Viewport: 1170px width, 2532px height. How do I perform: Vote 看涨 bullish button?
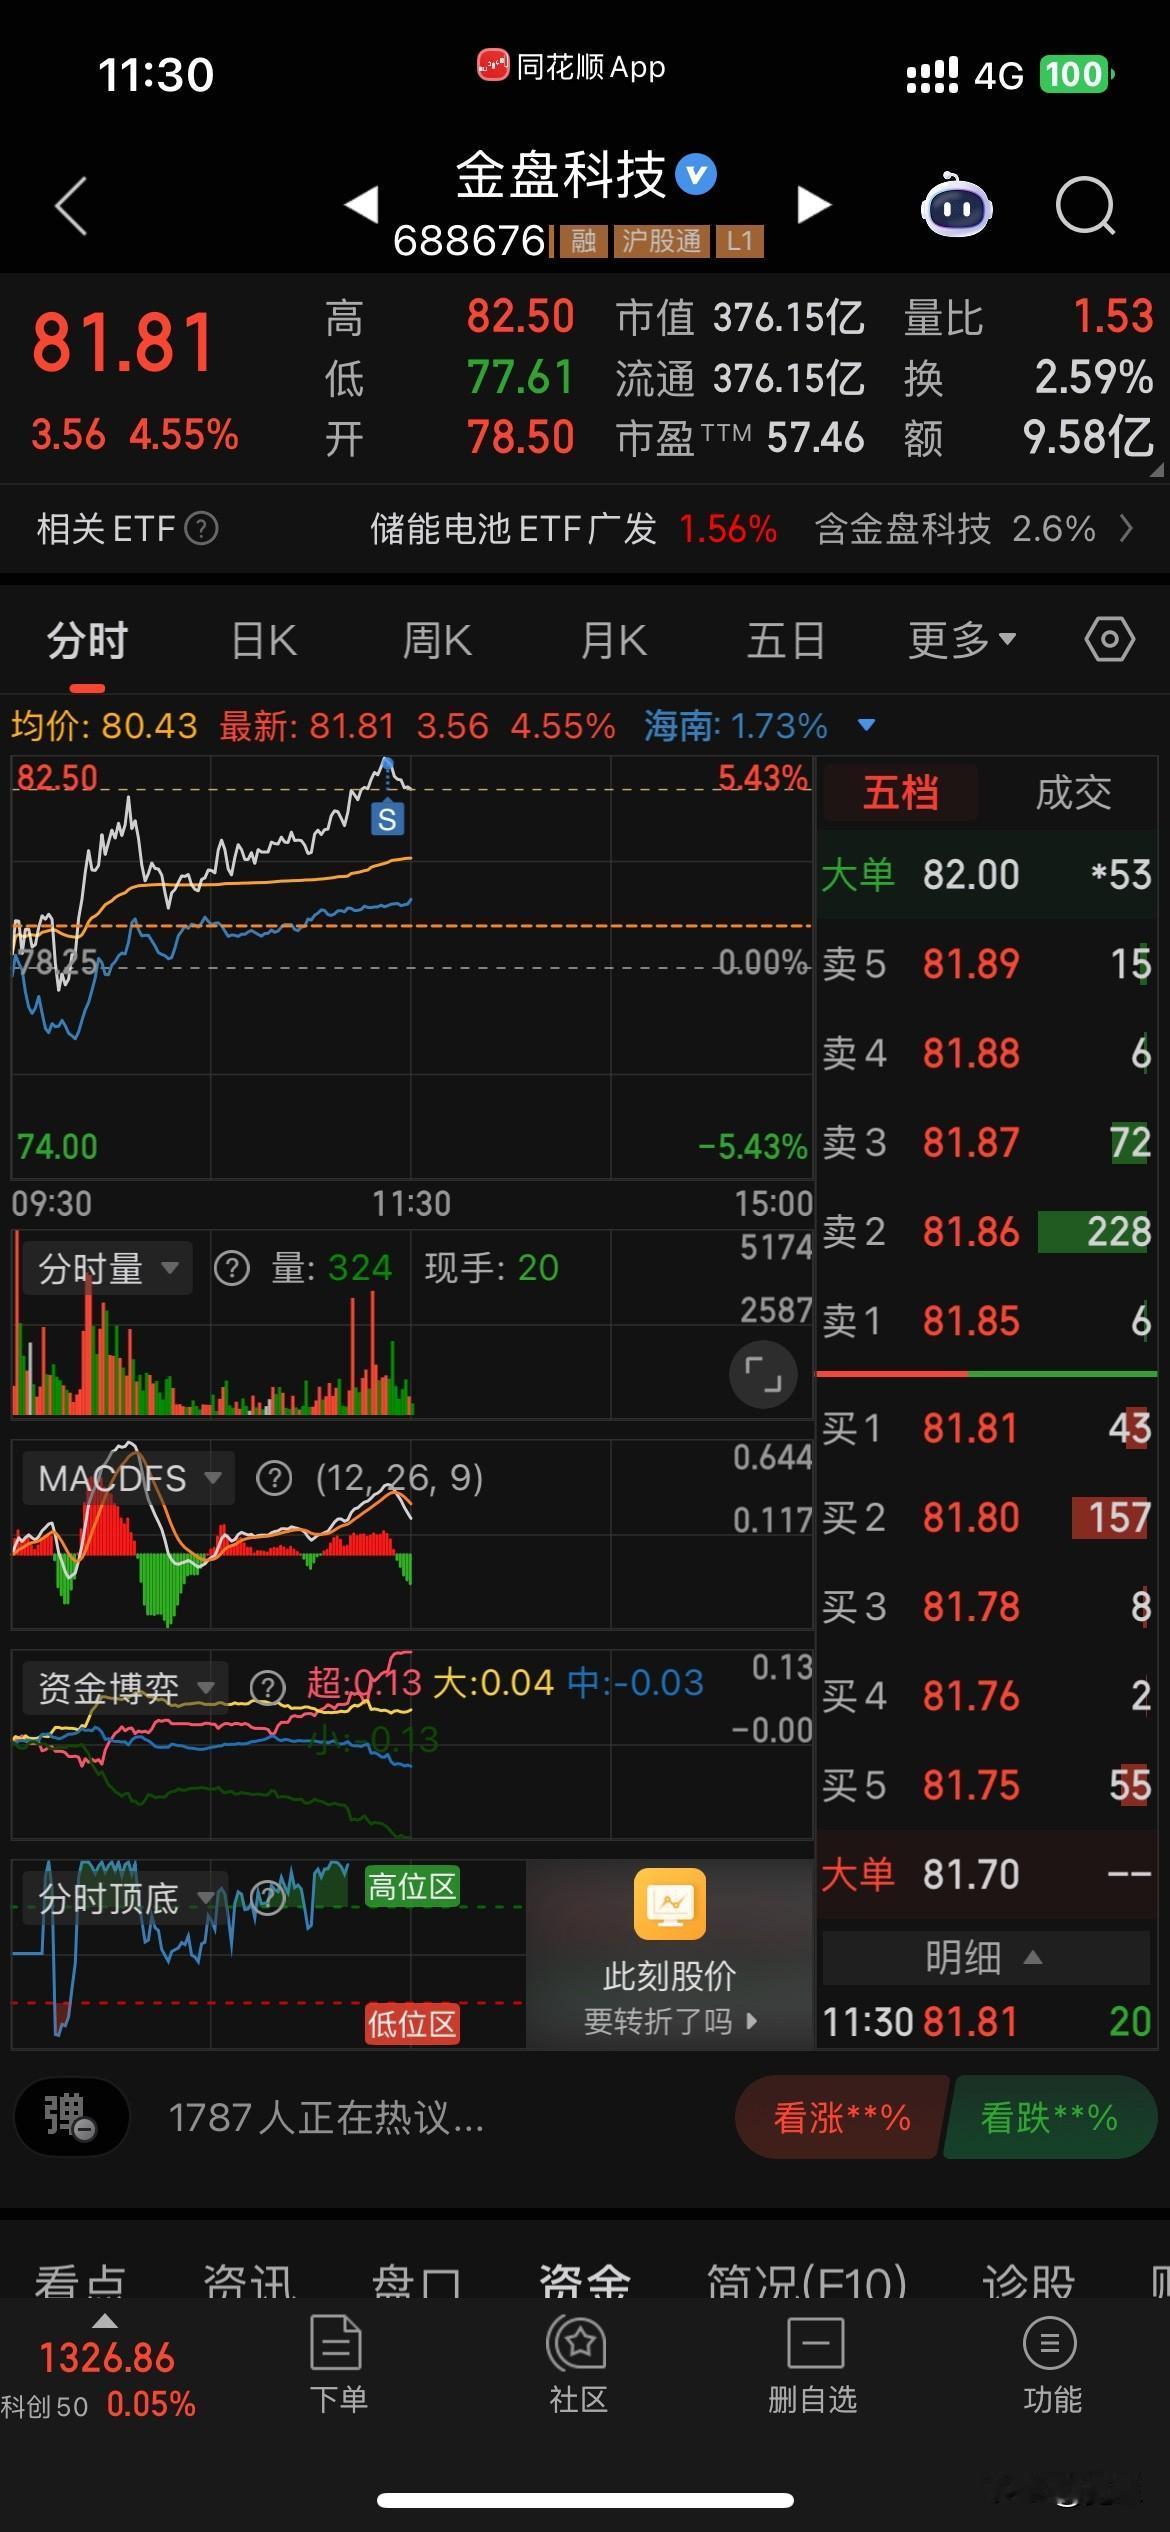[842, 2117]
